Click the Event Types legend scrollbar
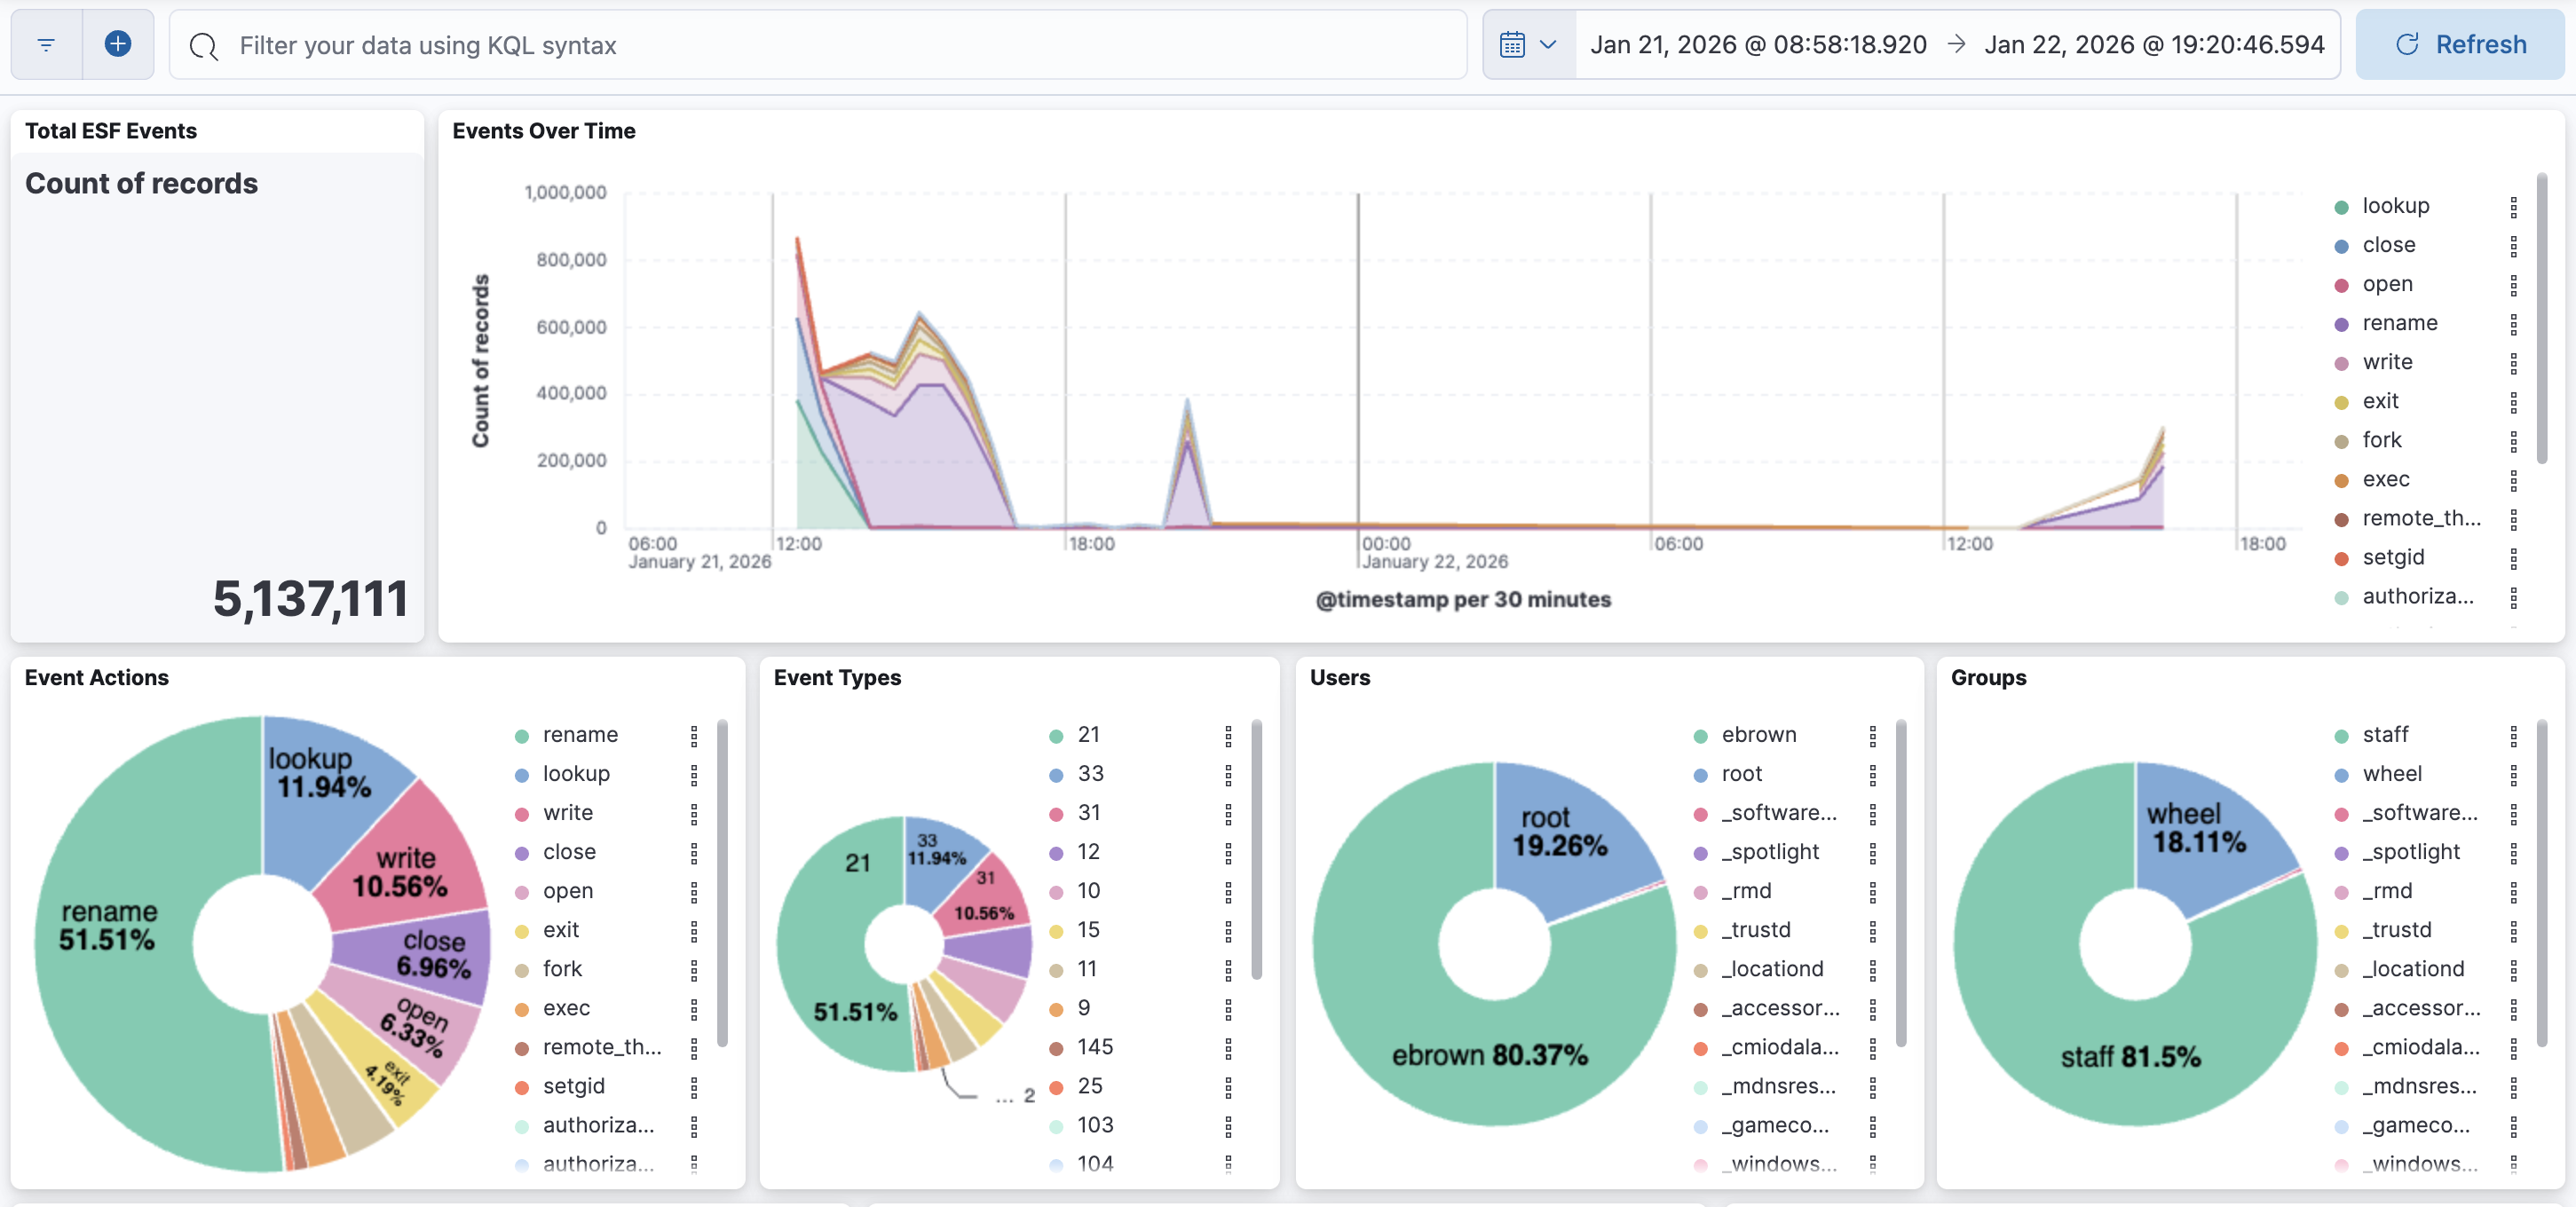 1256,850
